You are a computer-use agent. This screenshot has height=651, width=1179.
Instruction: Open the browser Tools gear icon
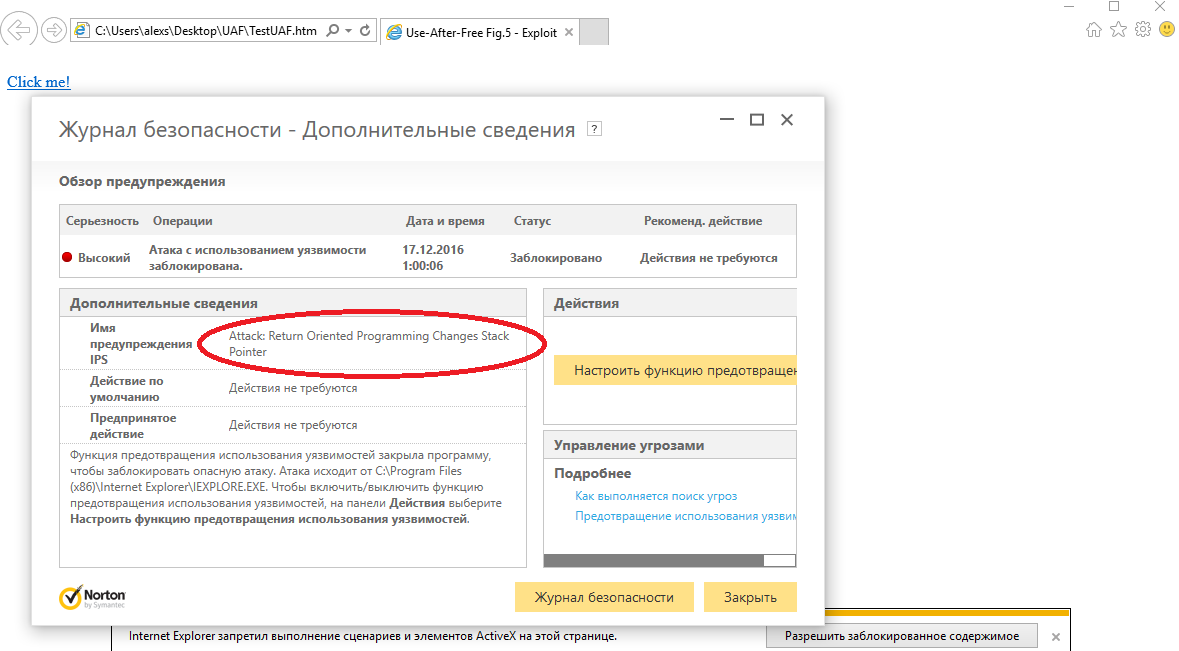coord(1143,29)
